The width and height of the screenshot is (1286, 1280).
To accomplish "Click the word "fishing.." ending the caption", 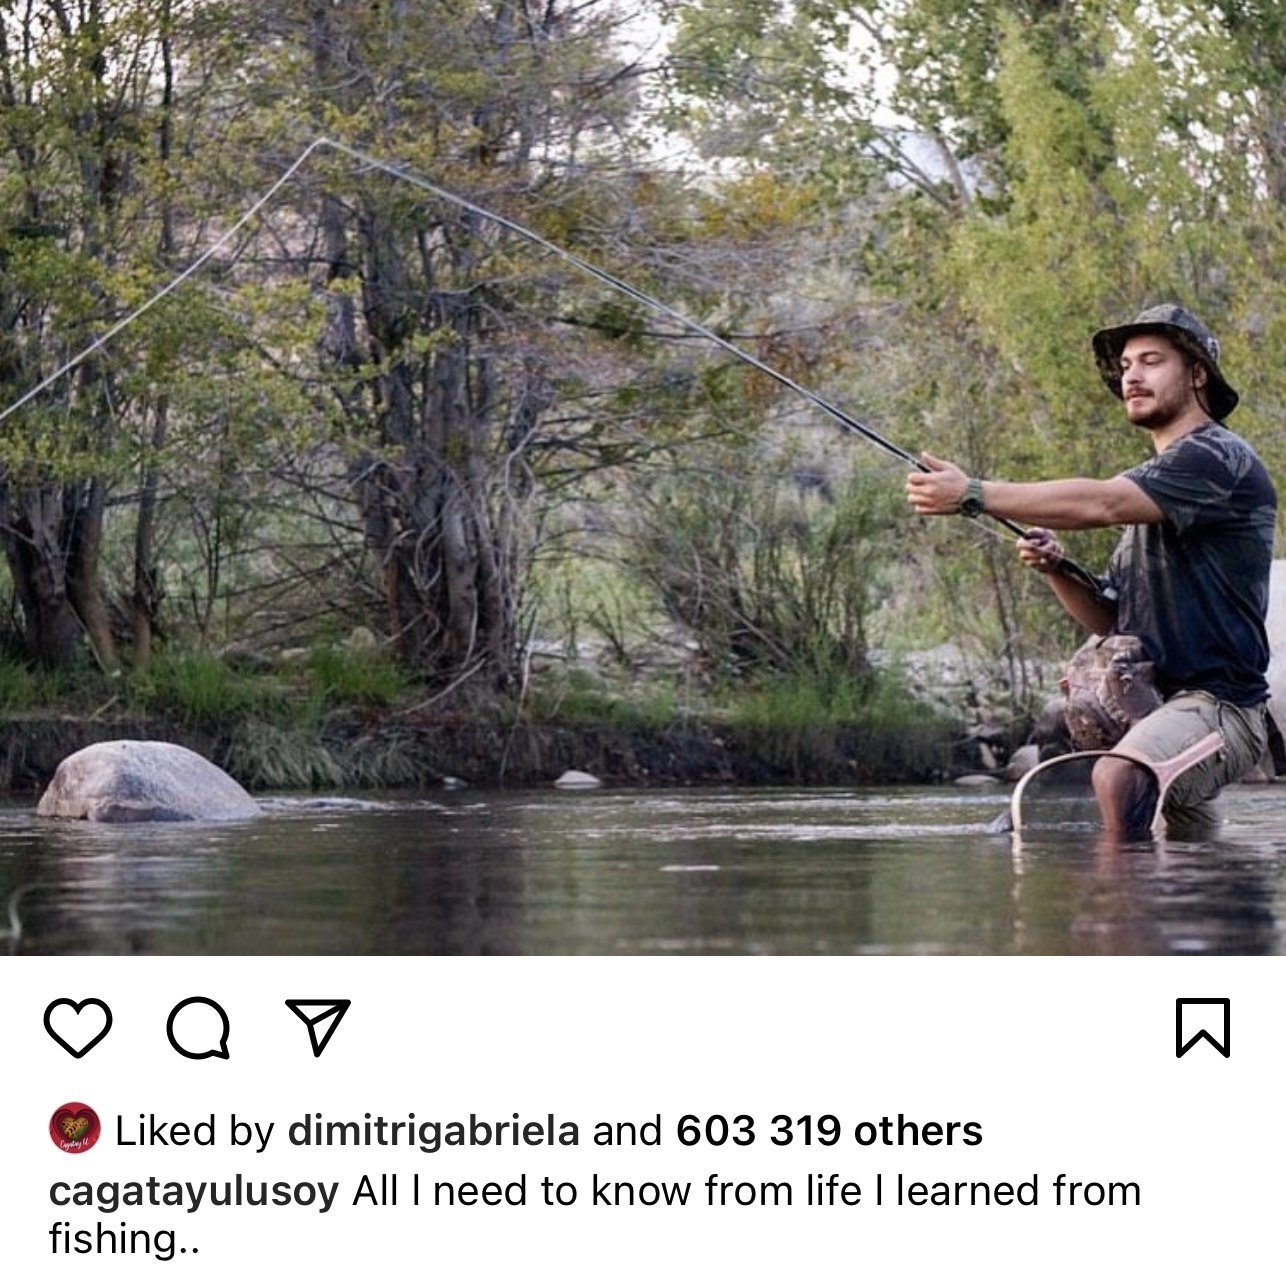I will 124,1239.
